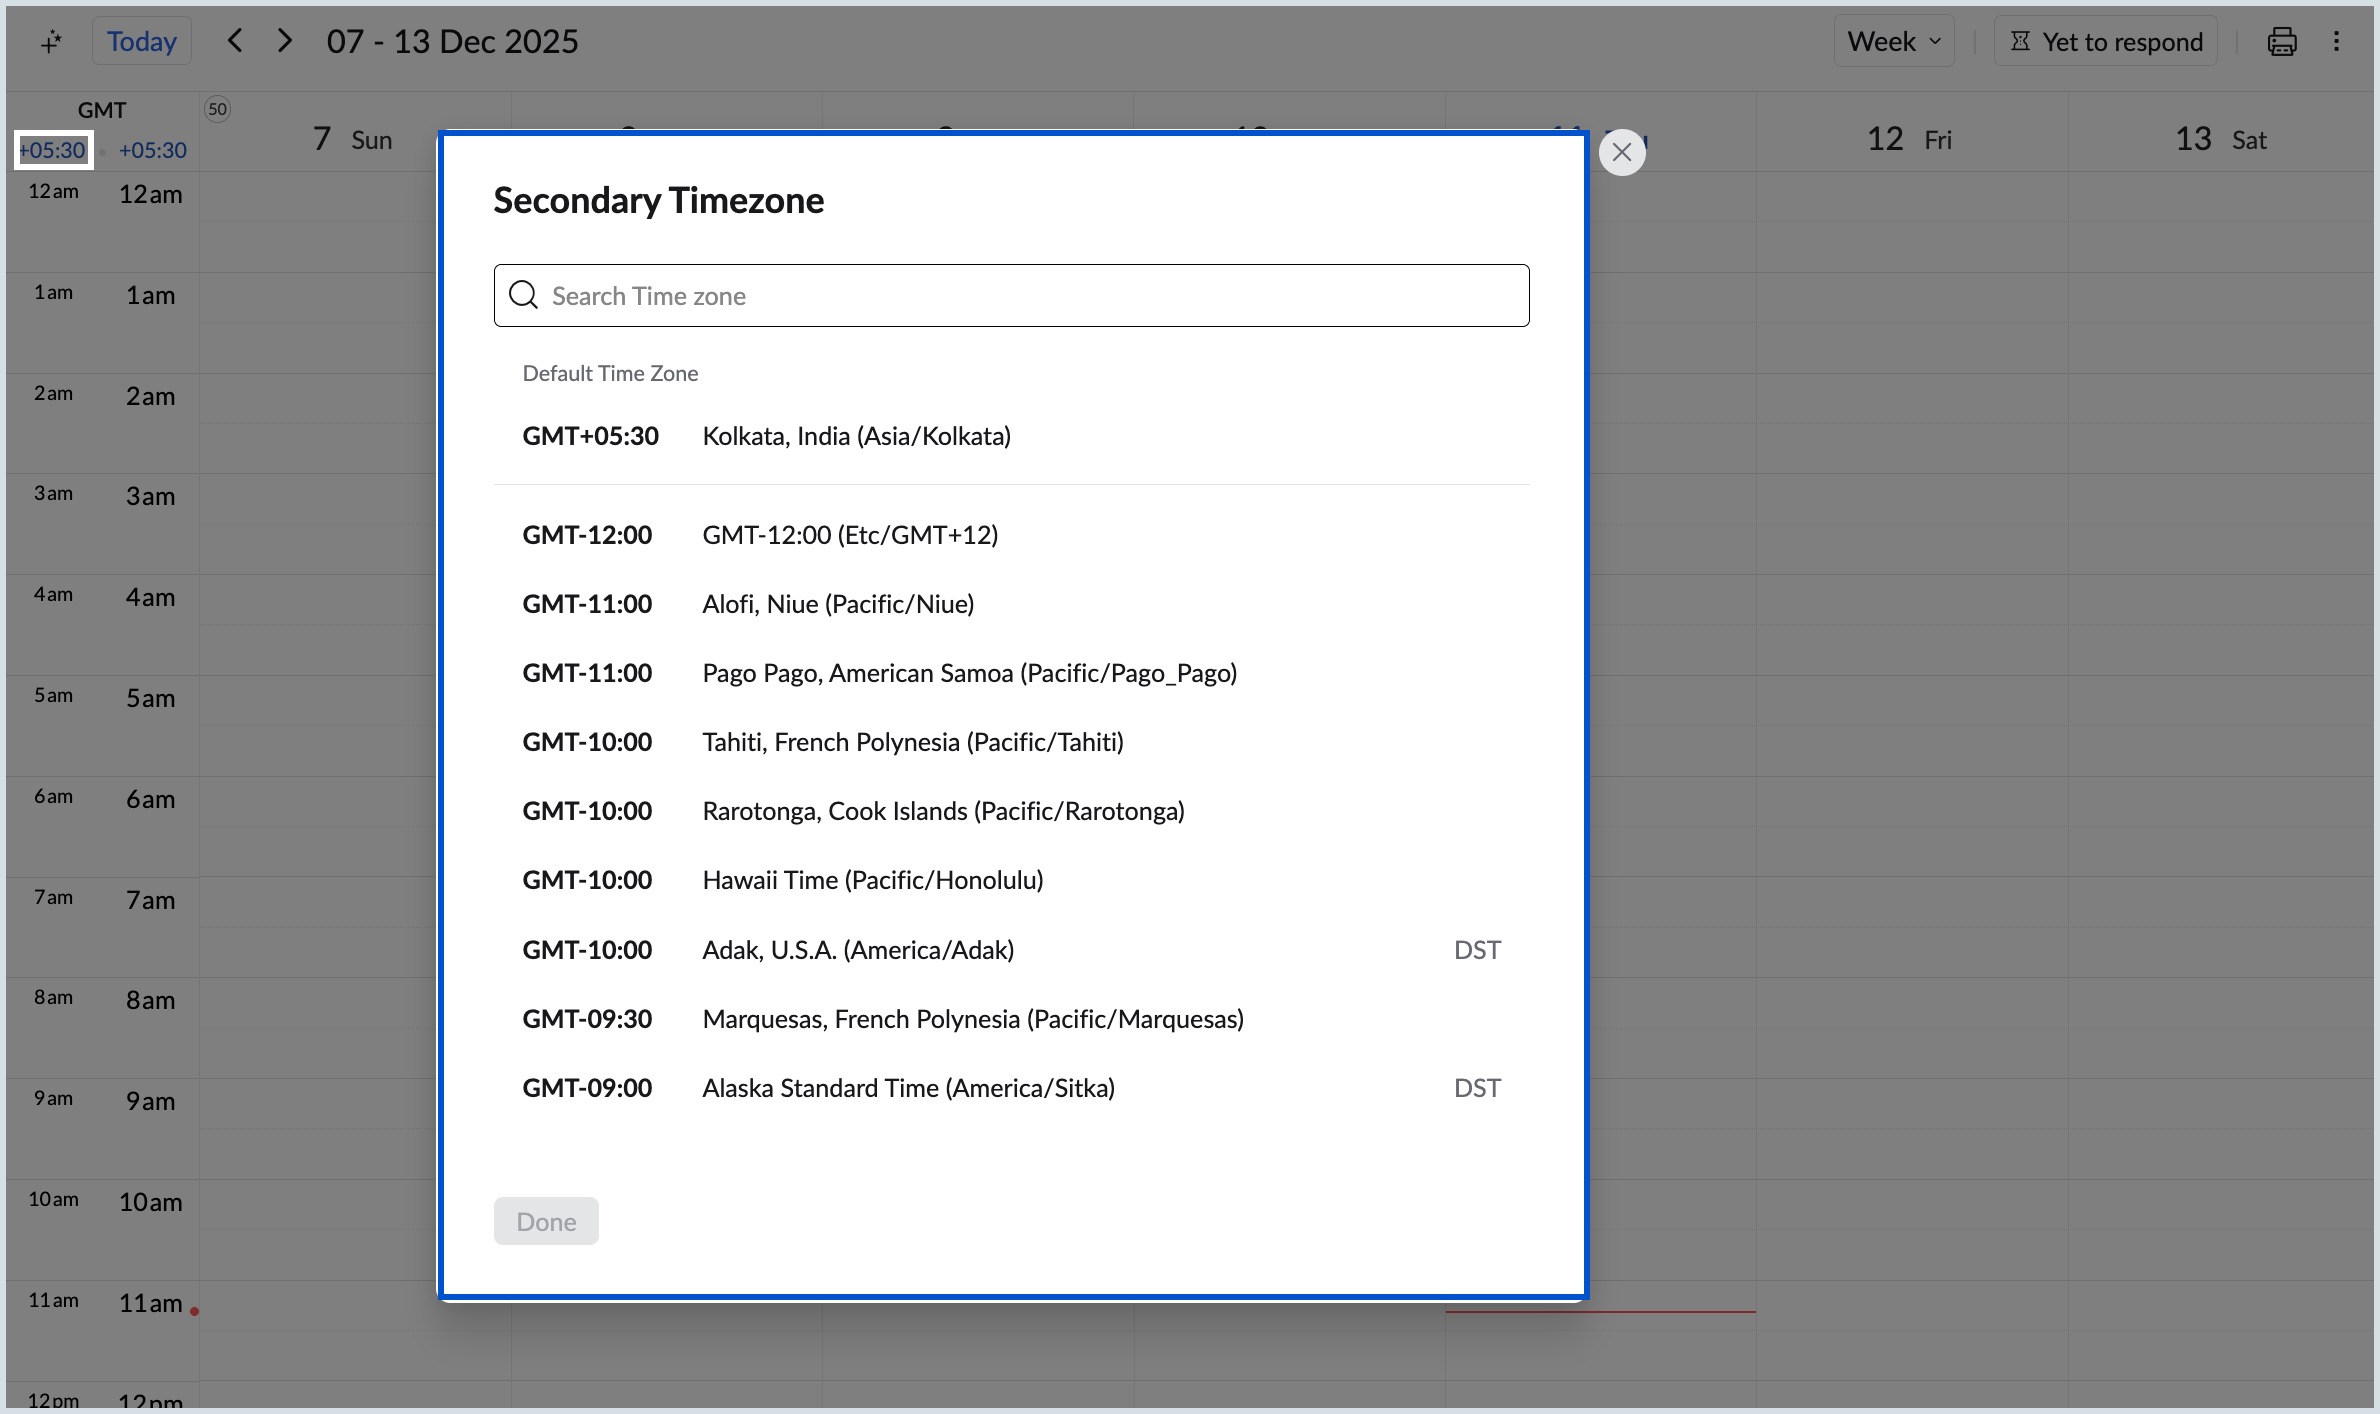Select Kolkata, India default time zone
The image size is (2380, 1414).
coord(856,435)
